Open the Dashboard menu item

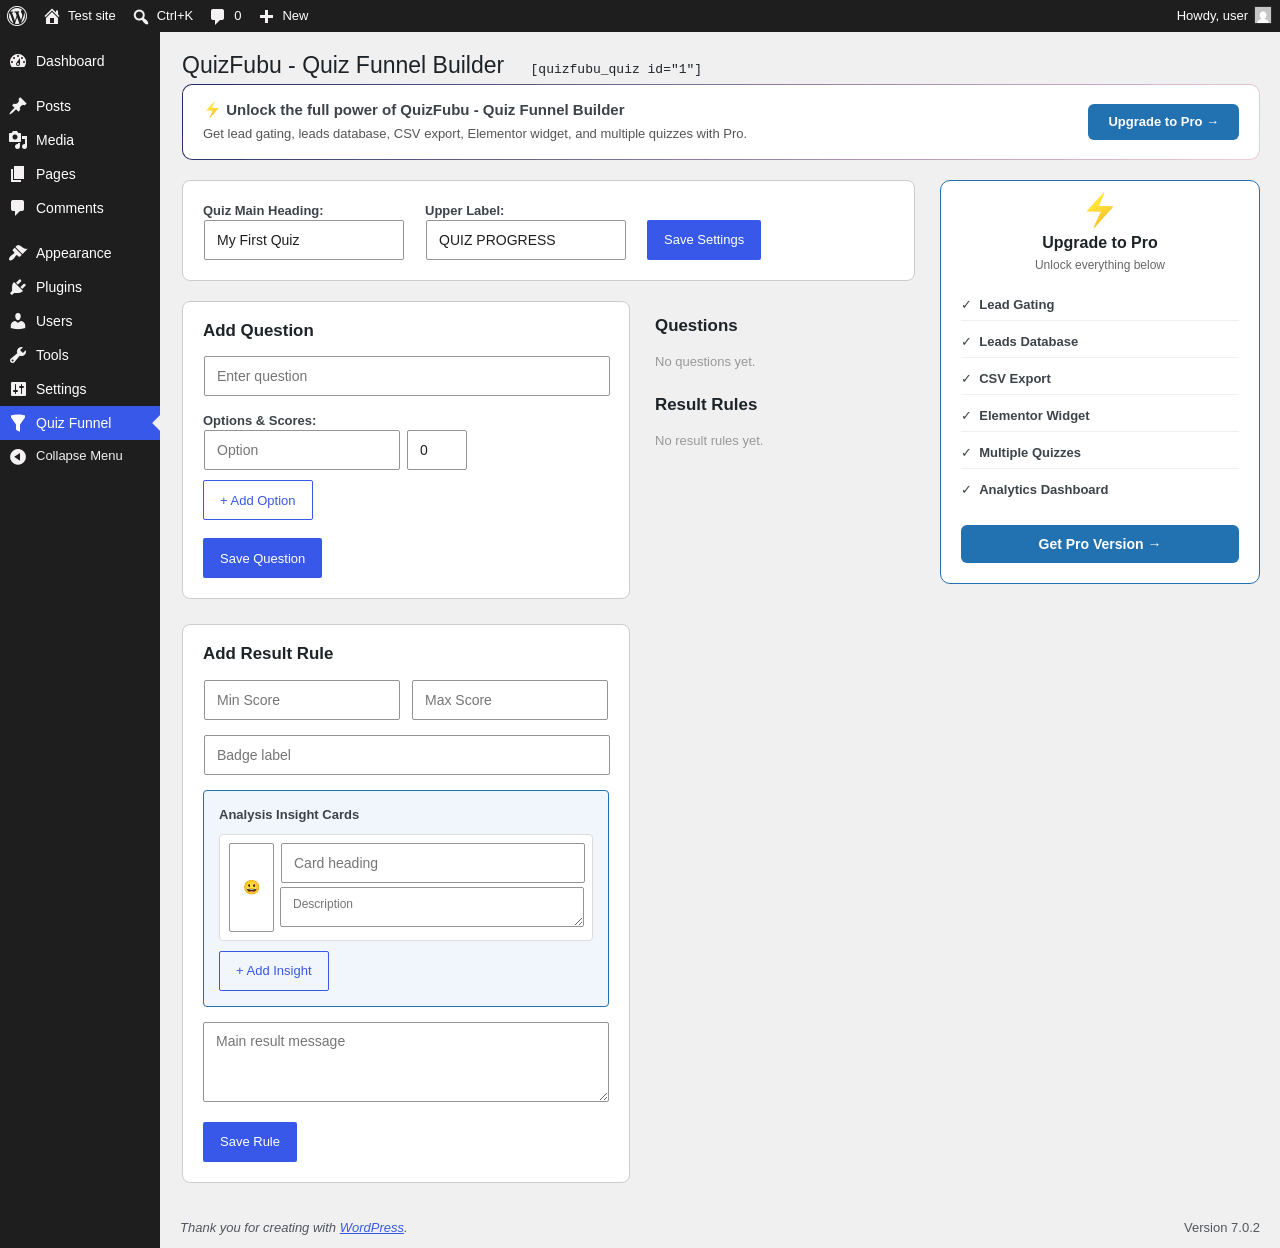click(80, 61)
